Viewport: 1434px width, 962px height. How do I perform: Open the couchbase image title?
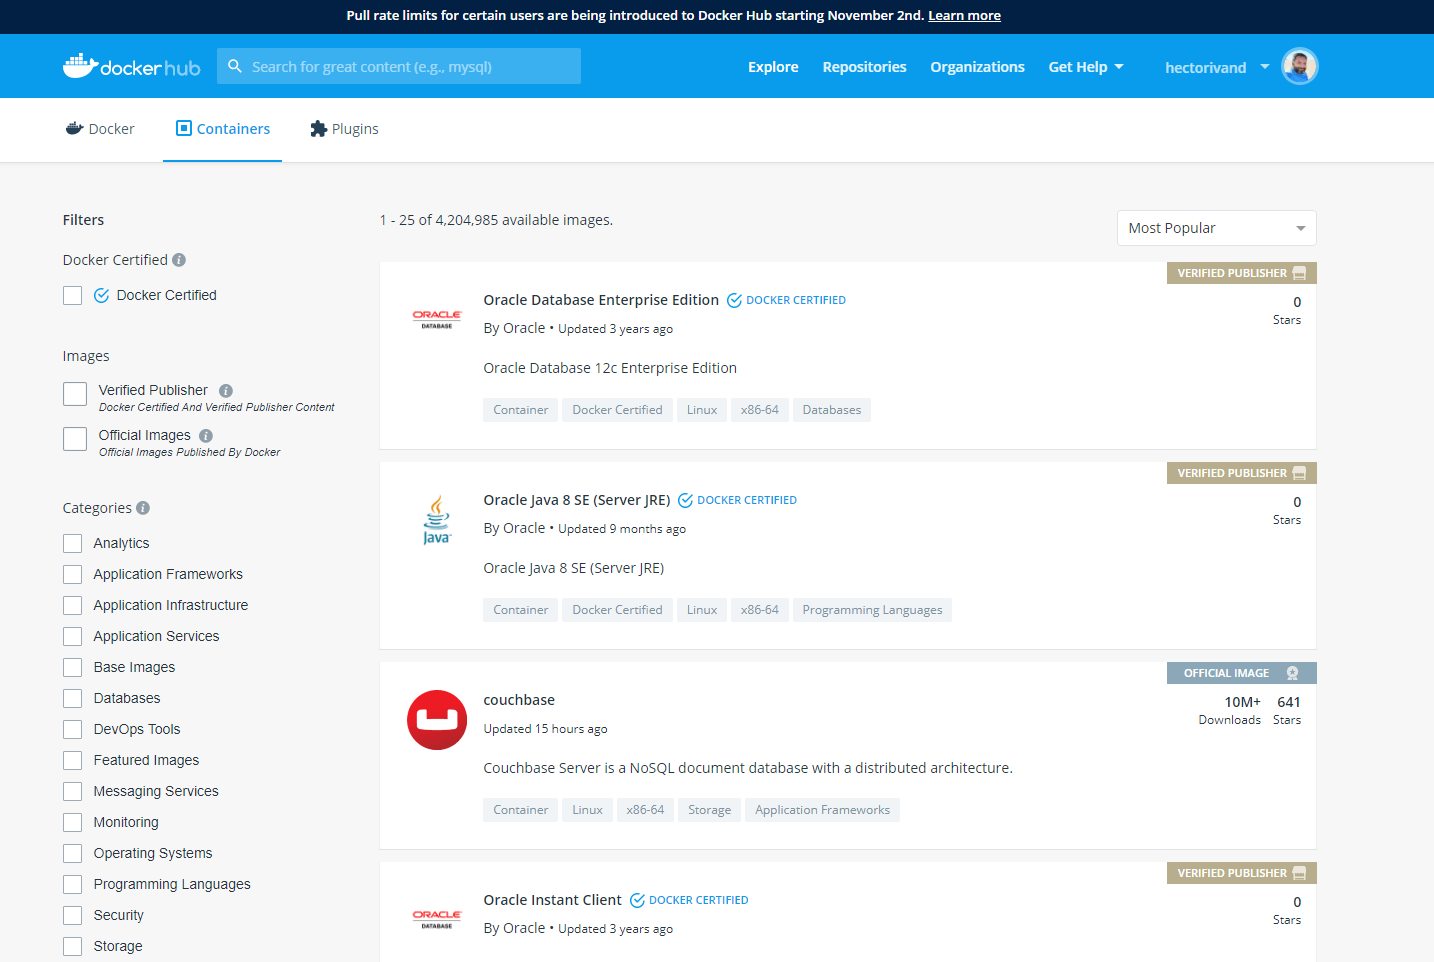point(519,700)
